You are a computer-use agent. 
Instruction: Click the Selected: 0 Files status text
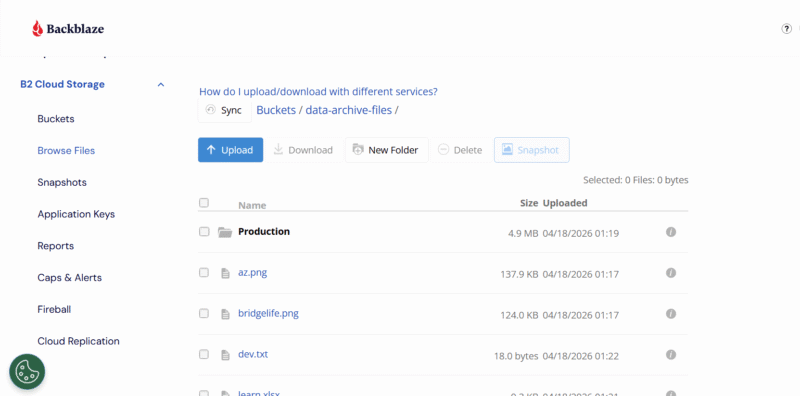[x=636, y=180]
